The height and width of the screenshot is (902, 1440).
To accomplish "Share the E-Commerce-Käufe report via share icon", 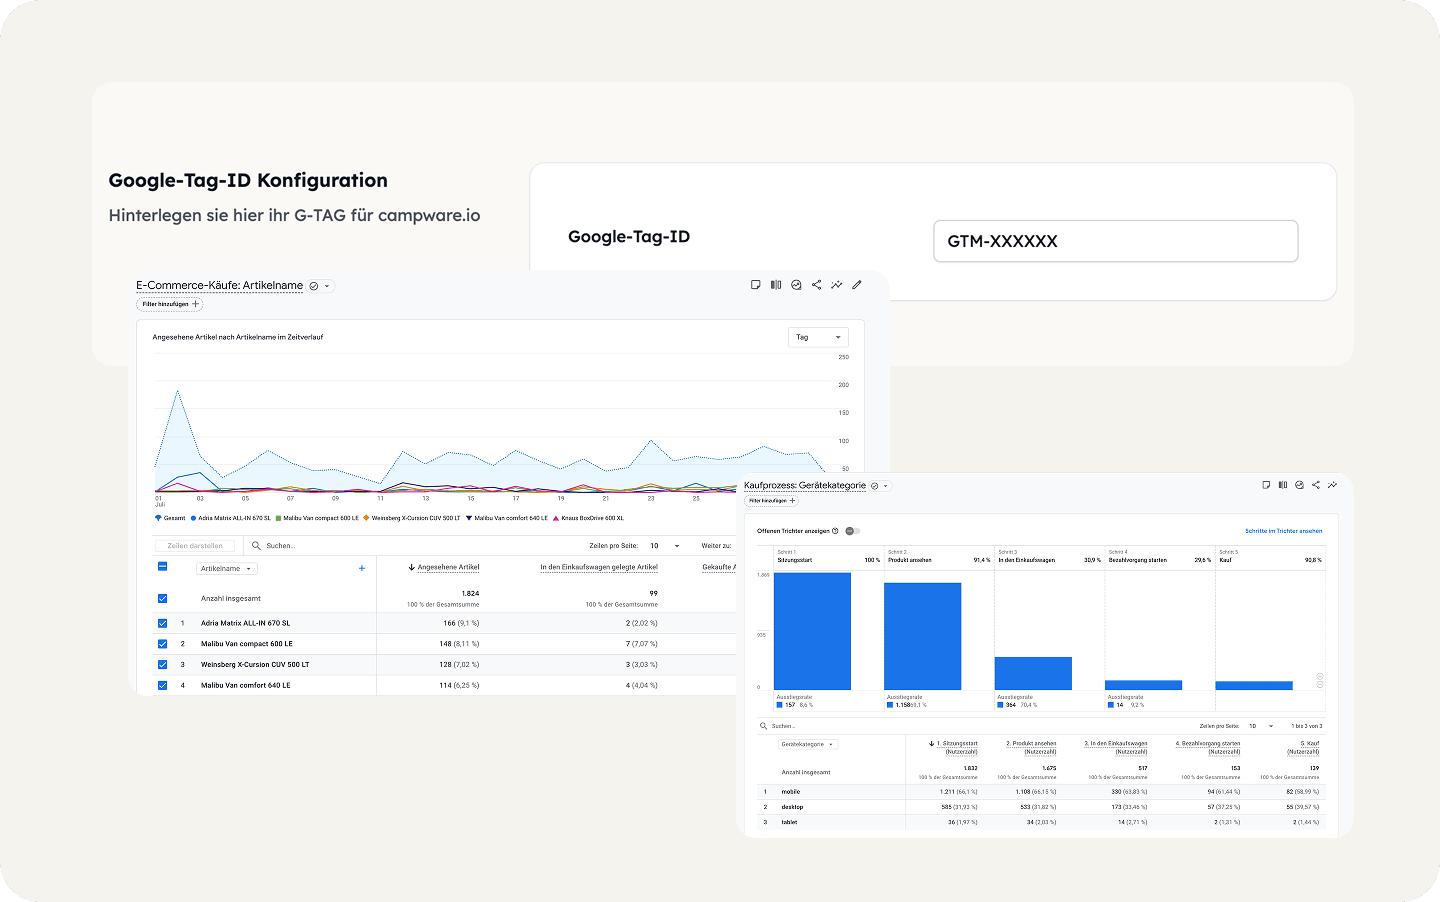I will pyautogui.click(x=816, y=285).
